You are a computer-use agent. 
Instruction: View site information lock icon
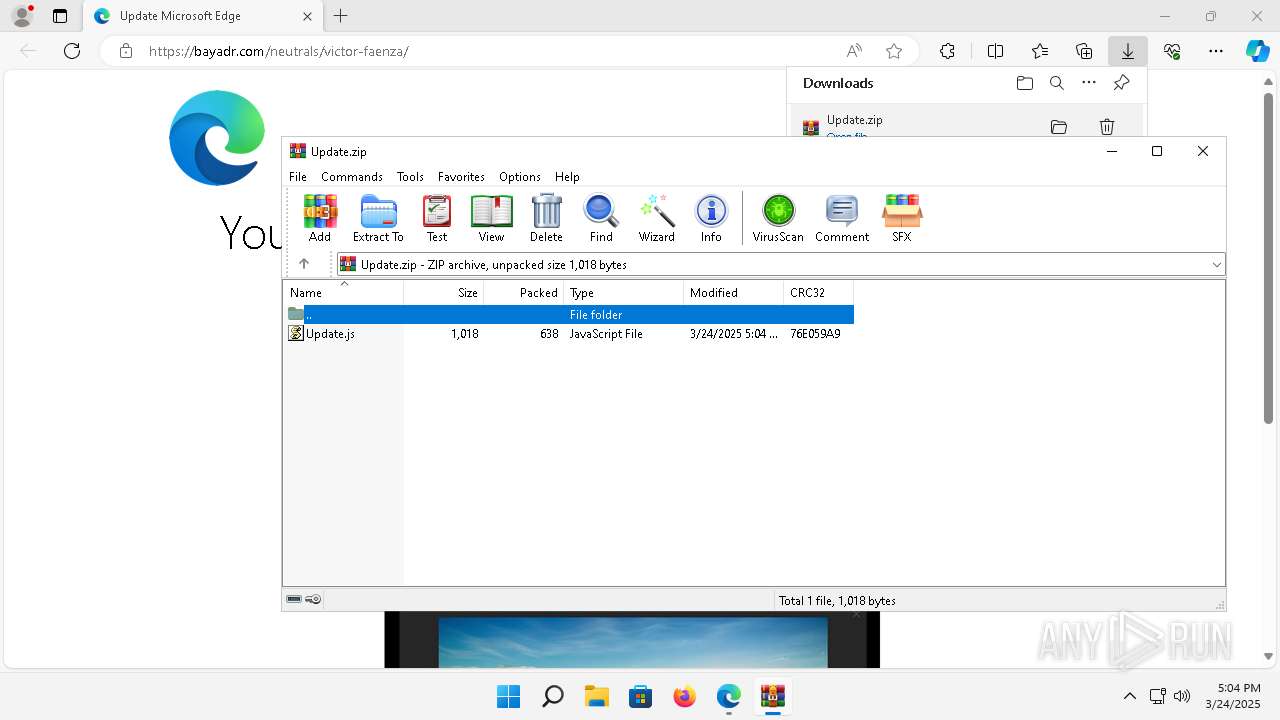pyautogui.click(x=126, y=51)
